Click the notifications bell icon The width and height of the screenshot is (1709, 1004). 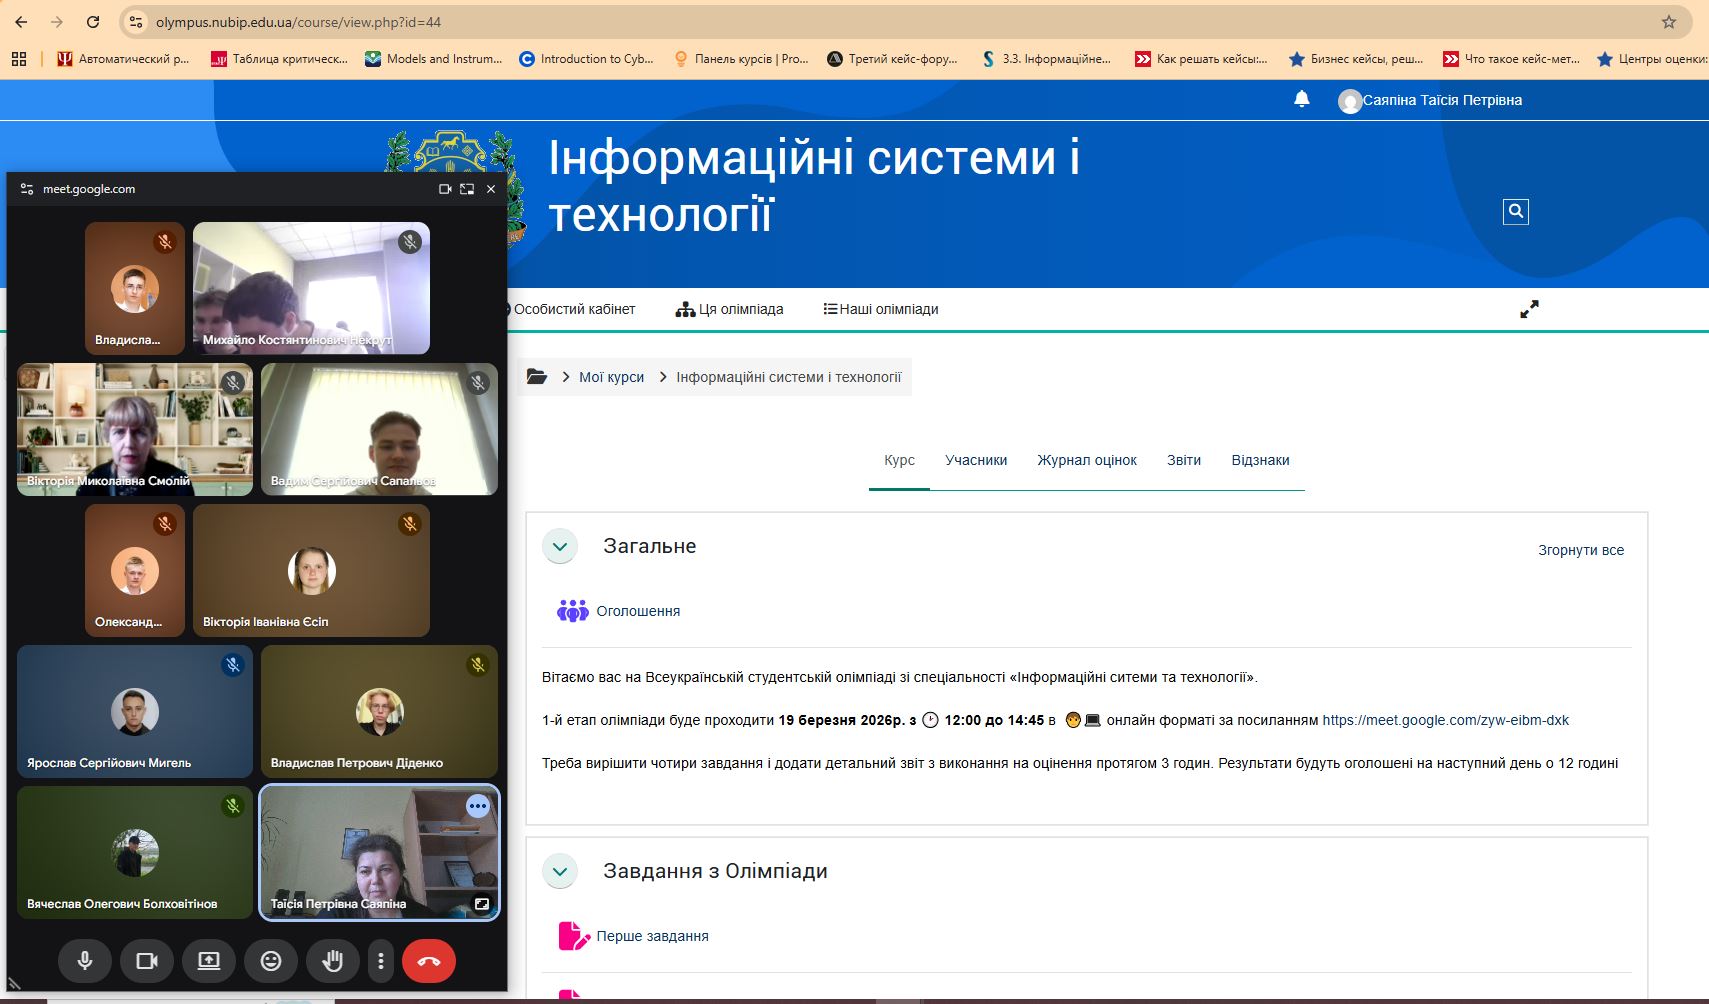coord(1301,99)
